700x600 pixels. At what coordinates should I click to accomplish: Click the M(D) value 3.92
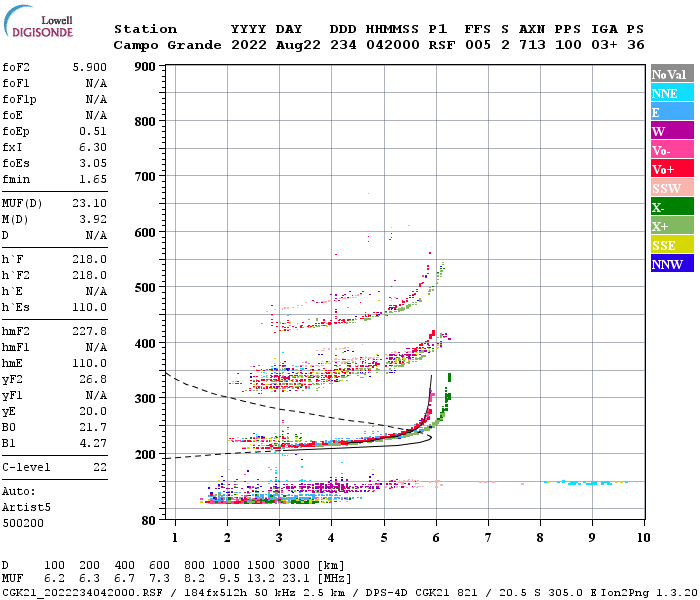[x=93, y=219]
